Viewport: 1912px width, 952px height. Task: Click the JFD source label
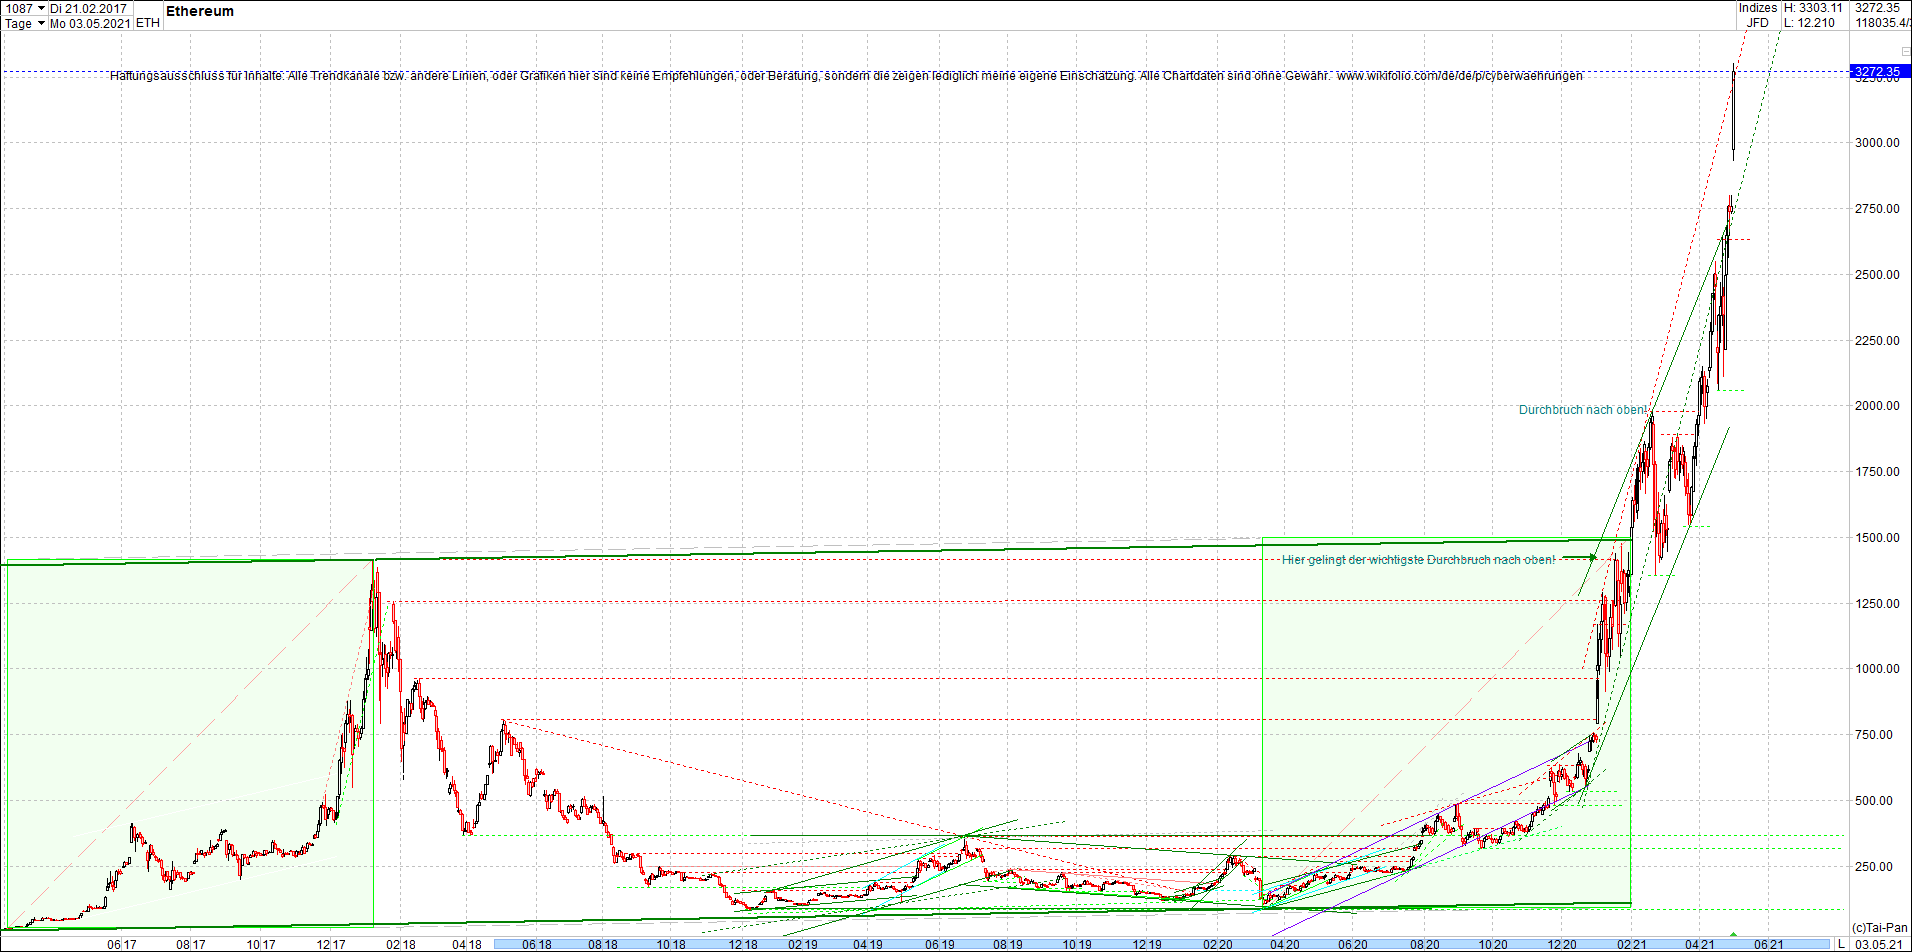click(1758, 23)
